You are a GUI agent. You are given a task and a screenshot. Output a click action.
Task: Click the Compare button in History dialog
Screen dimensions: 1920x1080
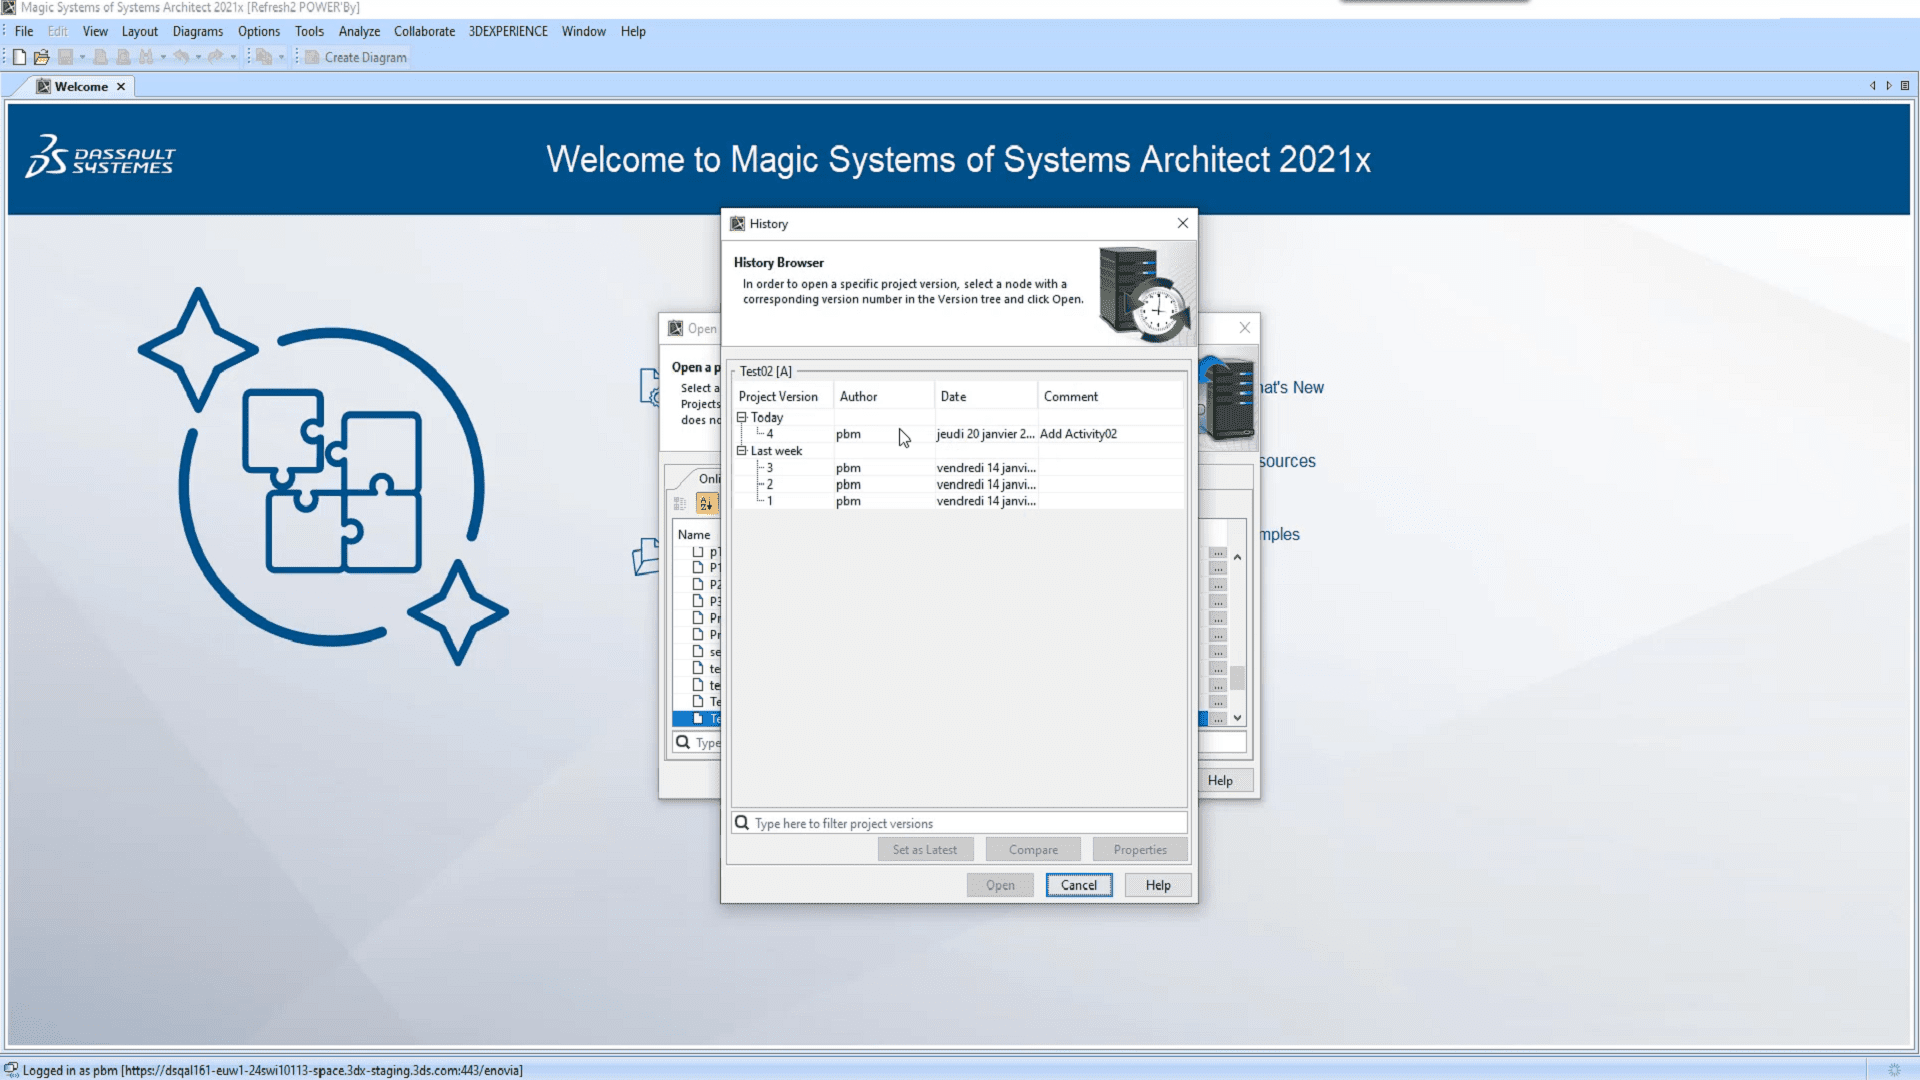1033,850
